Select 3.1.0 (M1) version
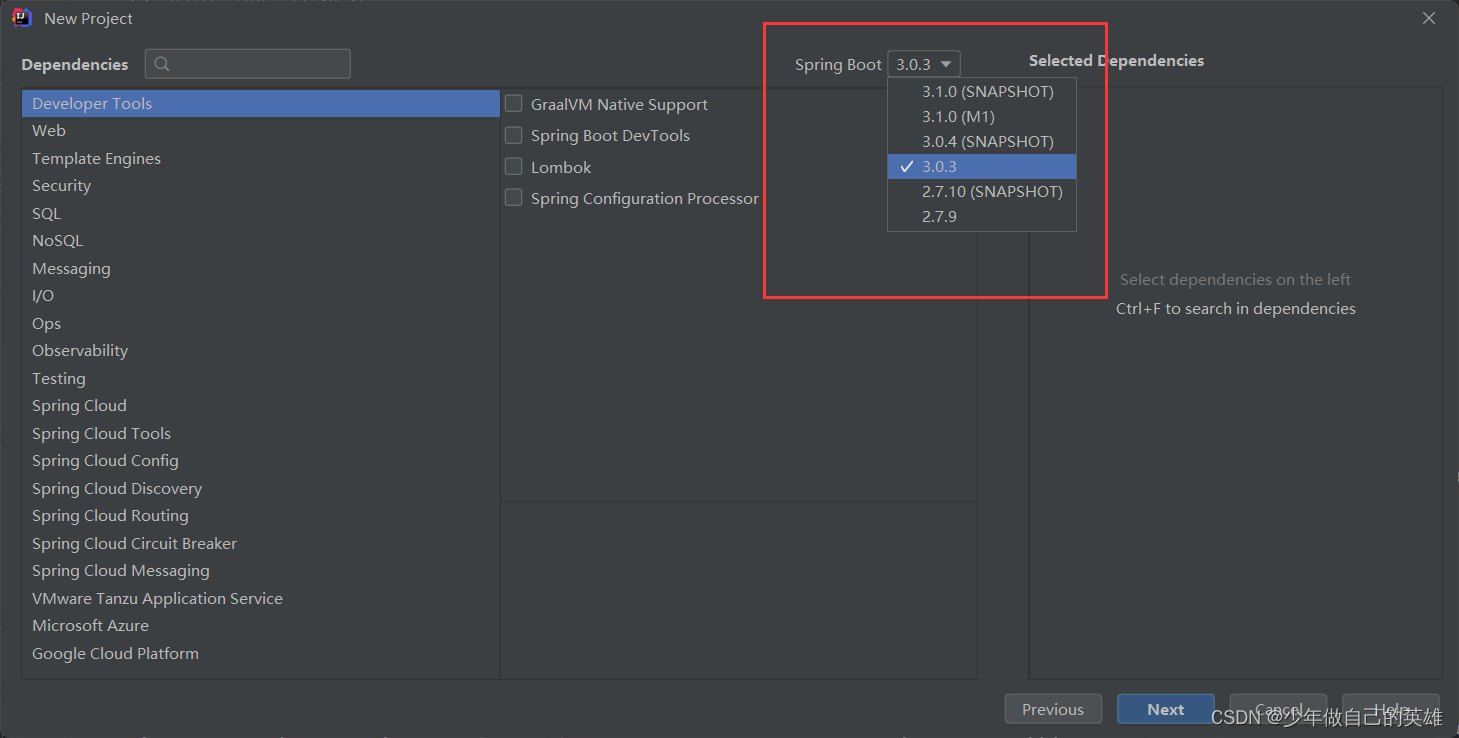1459x738 pixels. tap(982, 116)
